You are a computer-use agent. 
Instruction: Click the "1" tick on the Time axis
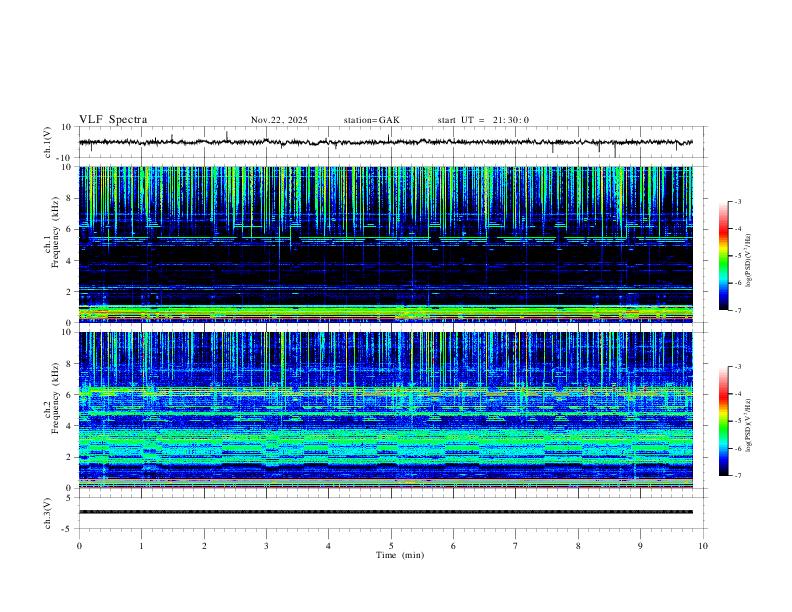[142, 546]
